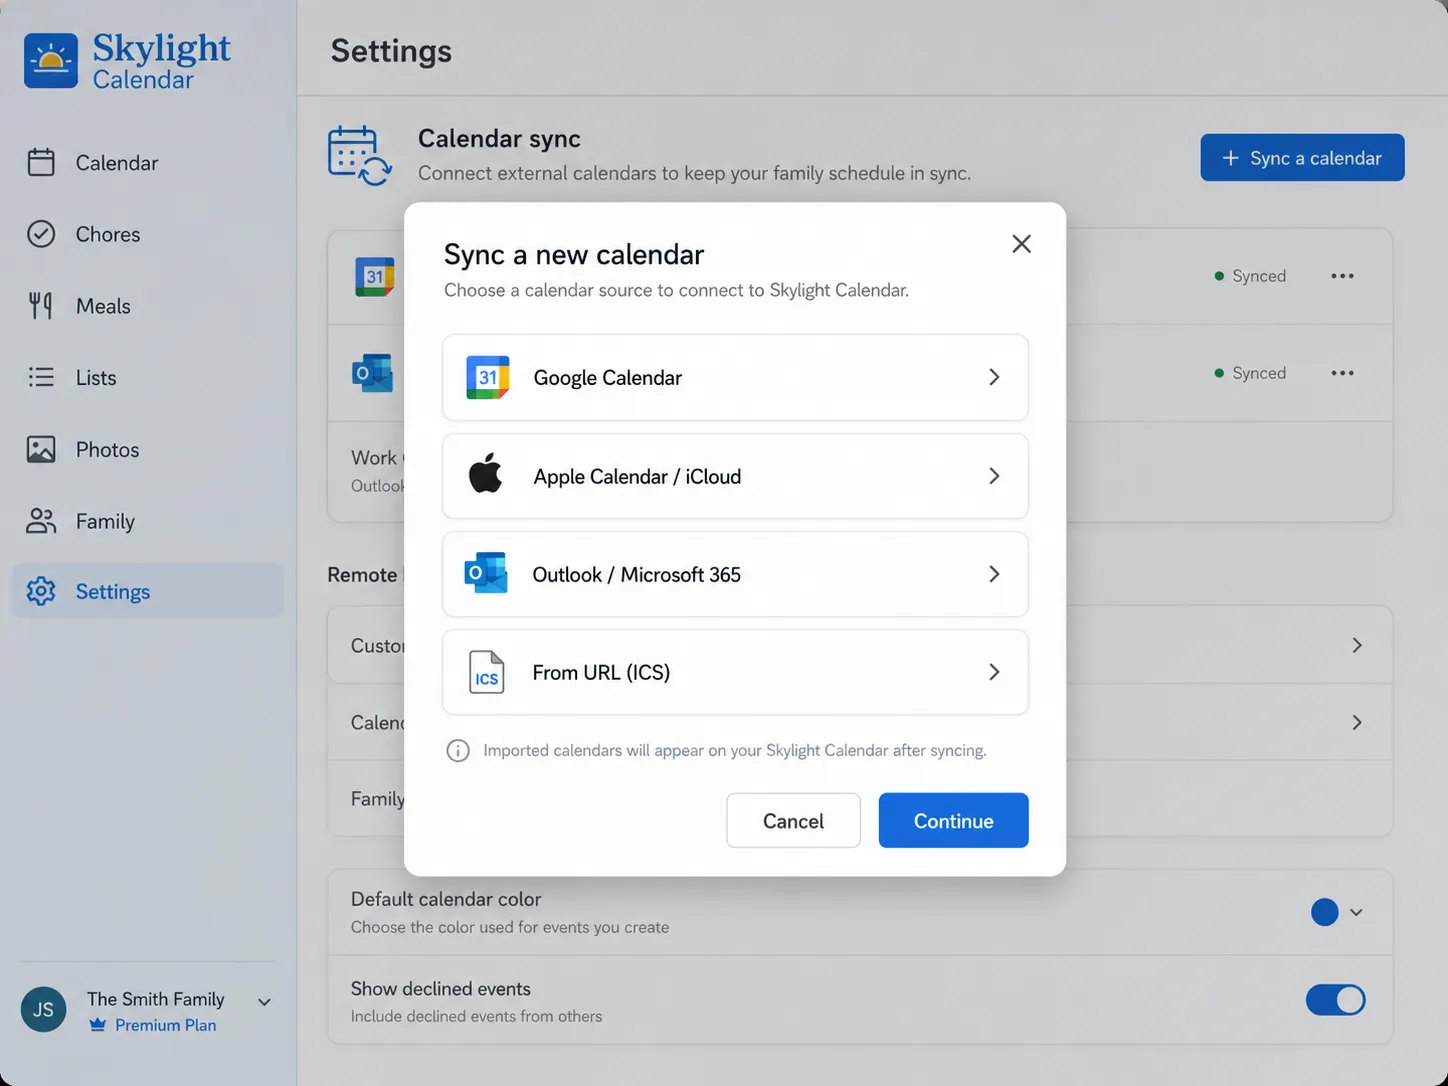Click the Cancel button
The image size is (1448, 1086).
click(793, 820)
